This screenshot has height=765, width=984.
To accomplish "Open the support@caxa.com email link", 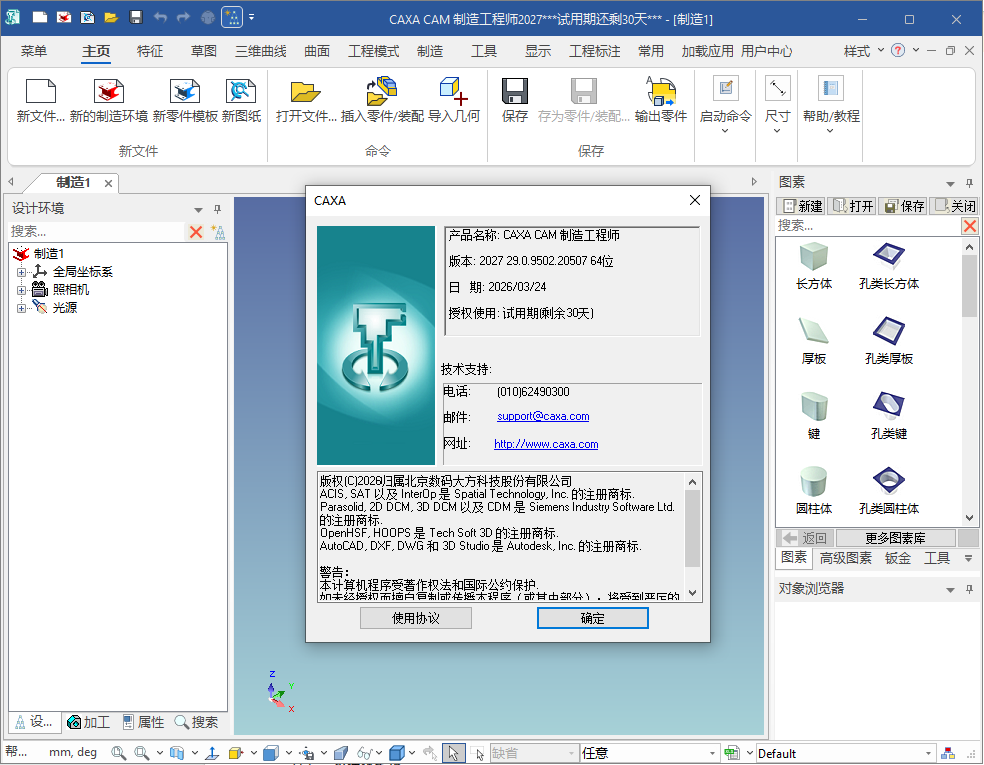I will tap(543, 416).
